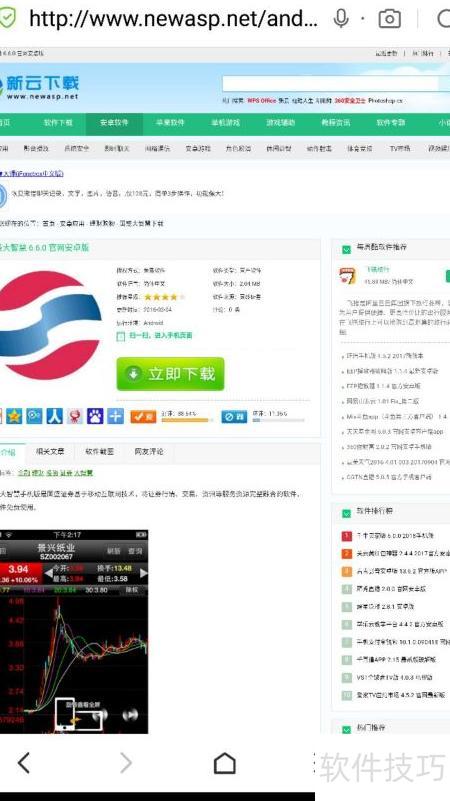Click the green check icon beside 软件排行榜

(346, 511)
